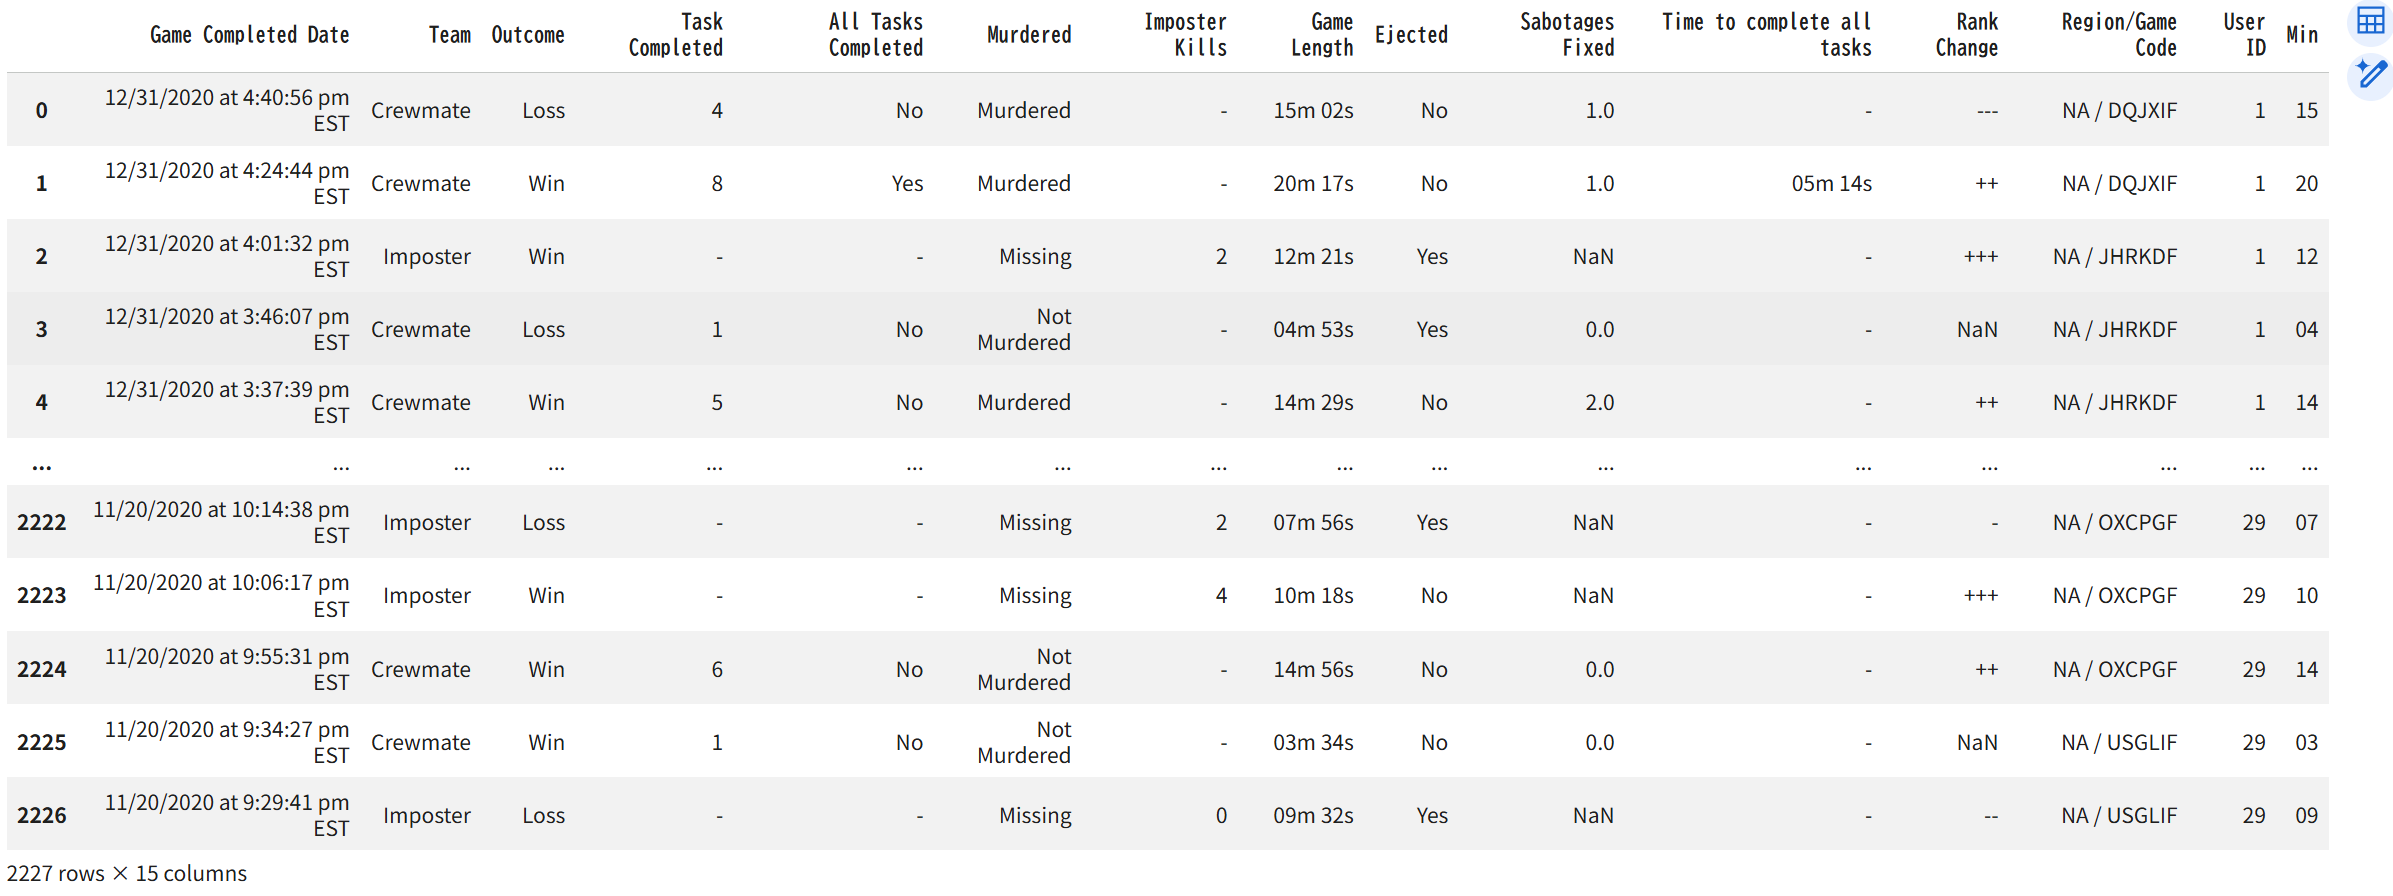Click the suggest charts pencil icon
The image size is (2393, 896).
[x=2370, y=74]
